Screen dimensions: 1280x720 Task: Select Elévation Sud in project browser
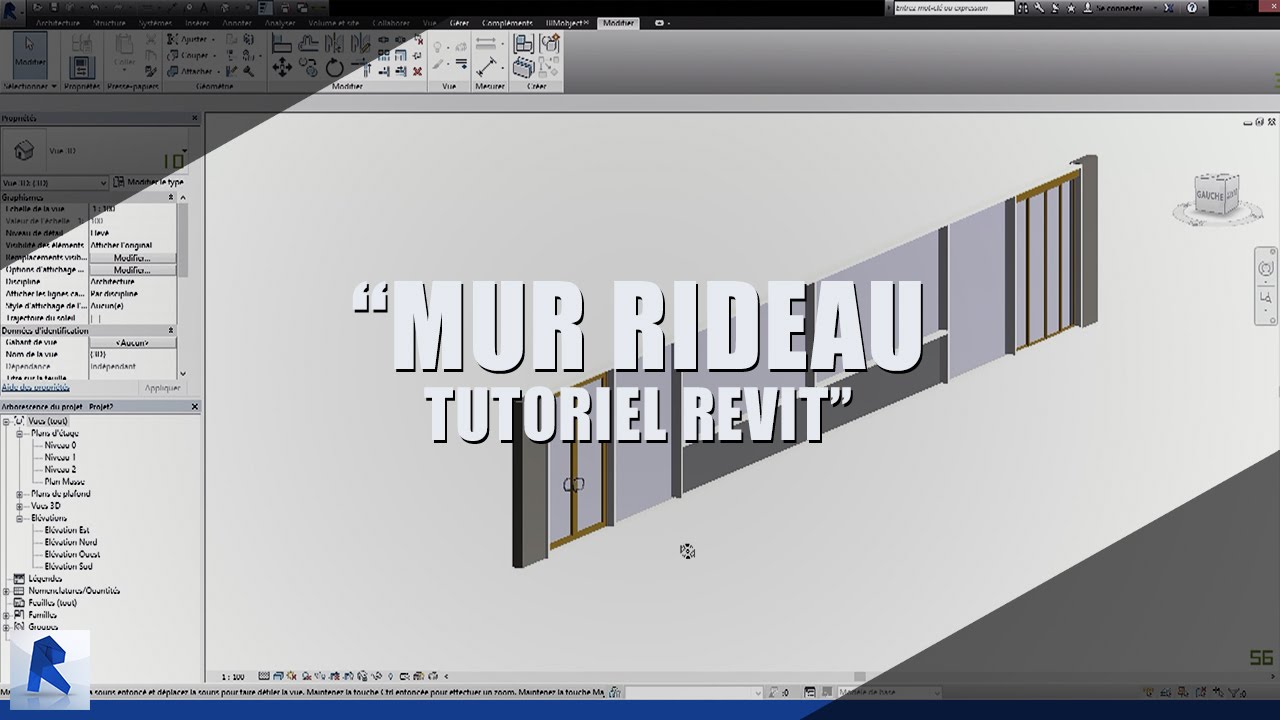click(69, 566)
